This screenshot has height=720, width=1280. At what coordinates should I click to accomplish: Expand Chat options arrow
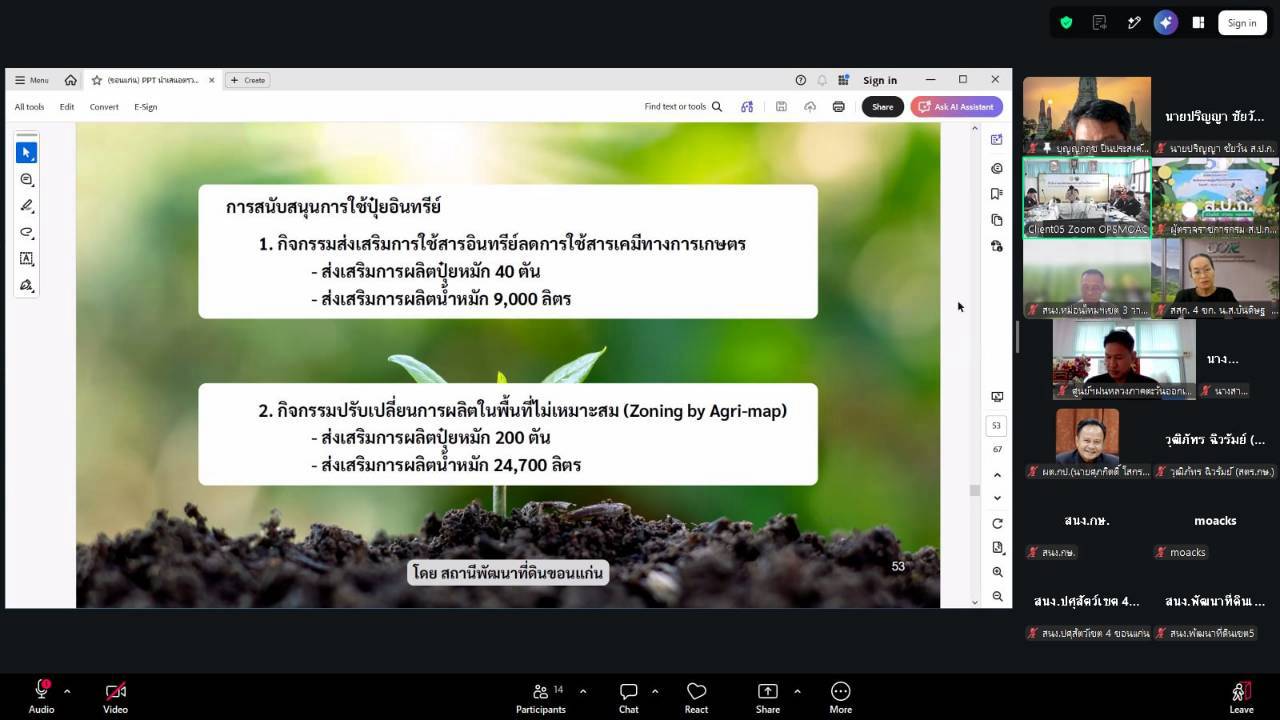coord(655,691)
